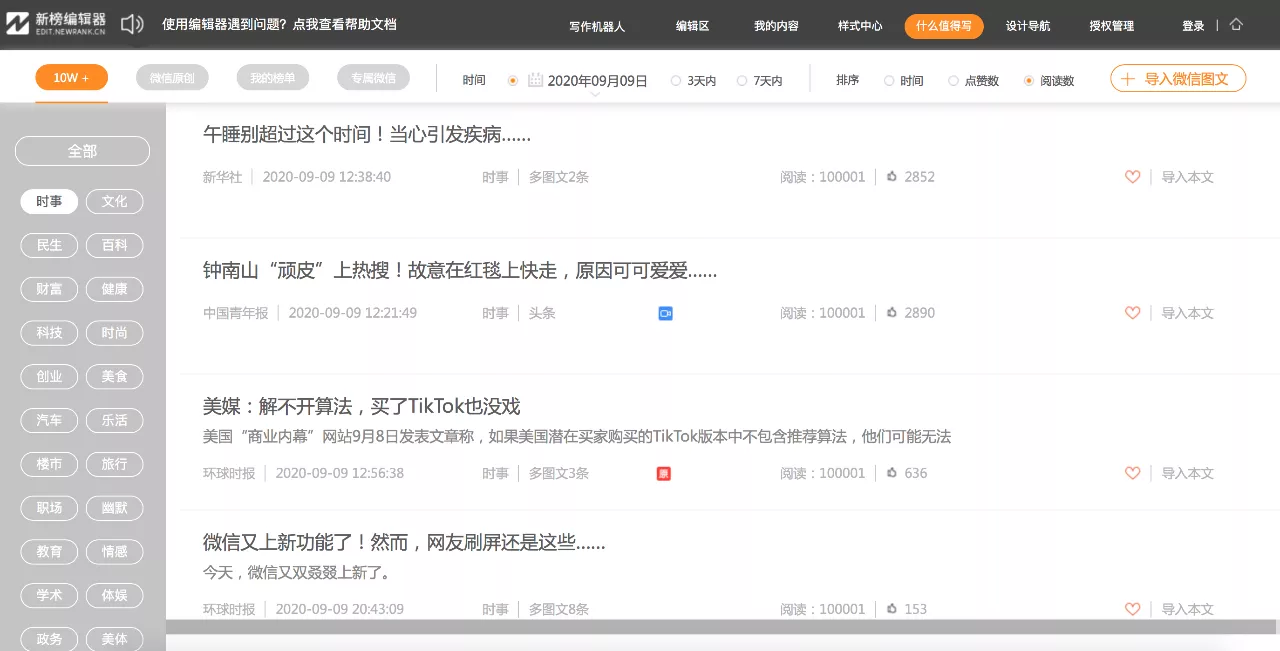
Task: Sort by 时间 radio option
Action: pyautogui.click(x=889, y=81)
